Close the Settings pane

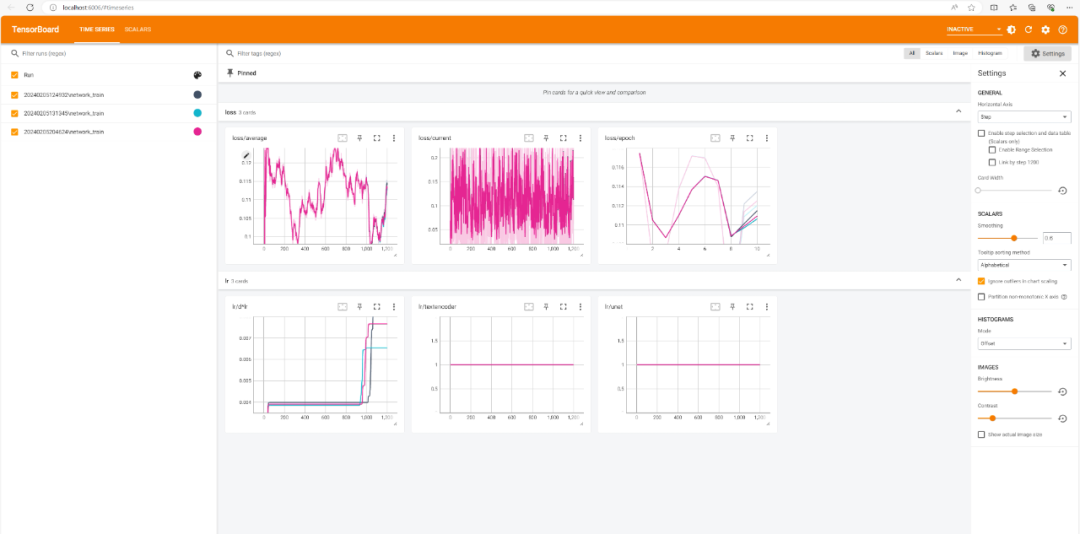click(1063, 73)
